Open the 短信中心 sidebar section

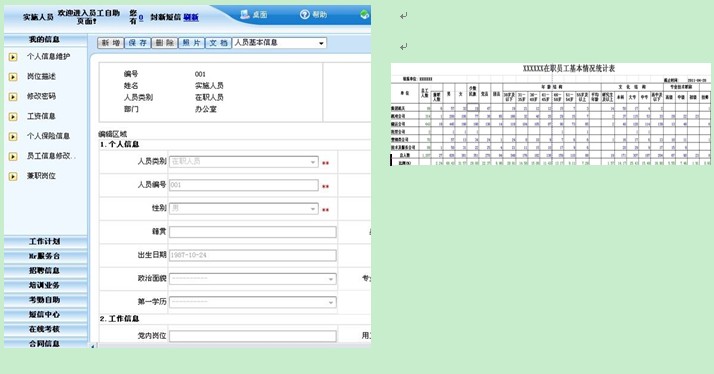pos(45,314)
